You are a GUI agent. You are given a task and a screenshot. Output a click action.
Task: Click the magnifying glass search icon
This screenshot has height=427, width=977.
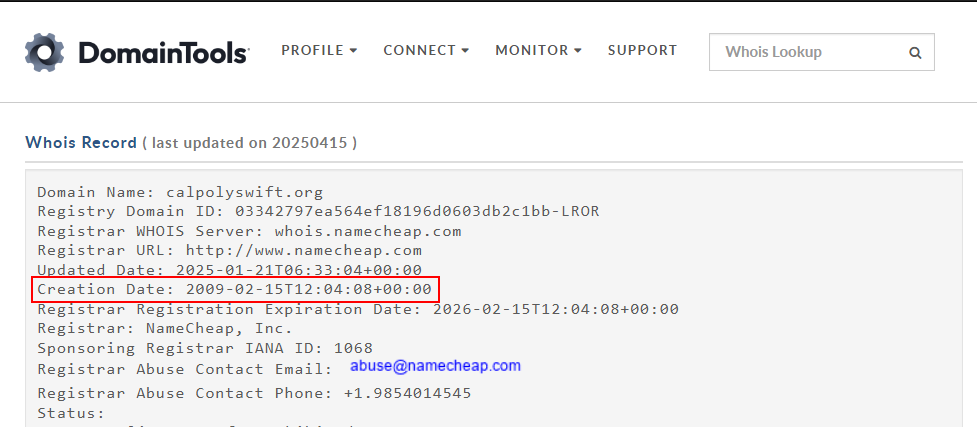[915, 52]
